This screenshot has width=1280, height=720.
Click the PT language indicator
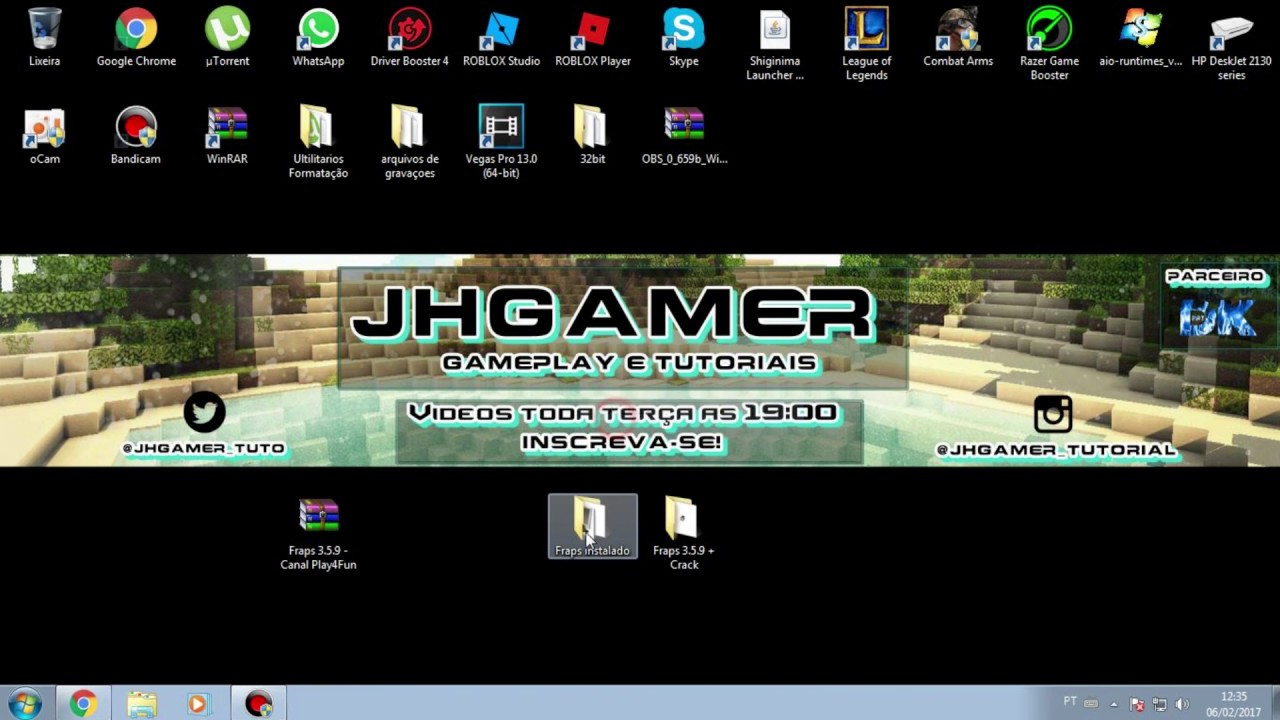[1070, 702]
